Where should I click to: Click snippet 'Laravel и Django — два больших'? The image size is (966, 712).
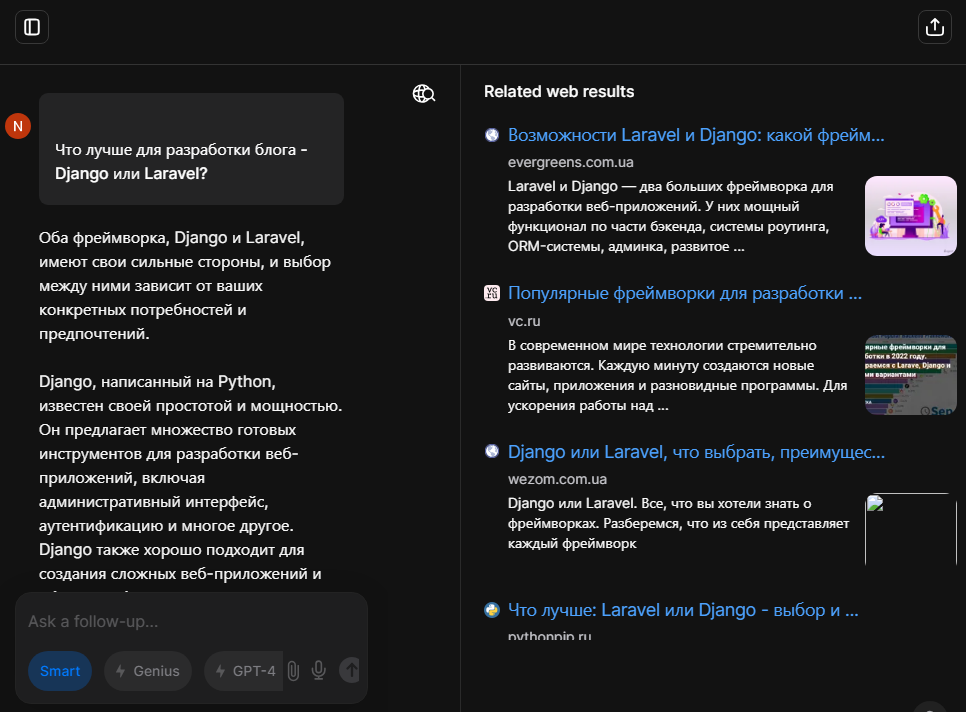[670, 216]
